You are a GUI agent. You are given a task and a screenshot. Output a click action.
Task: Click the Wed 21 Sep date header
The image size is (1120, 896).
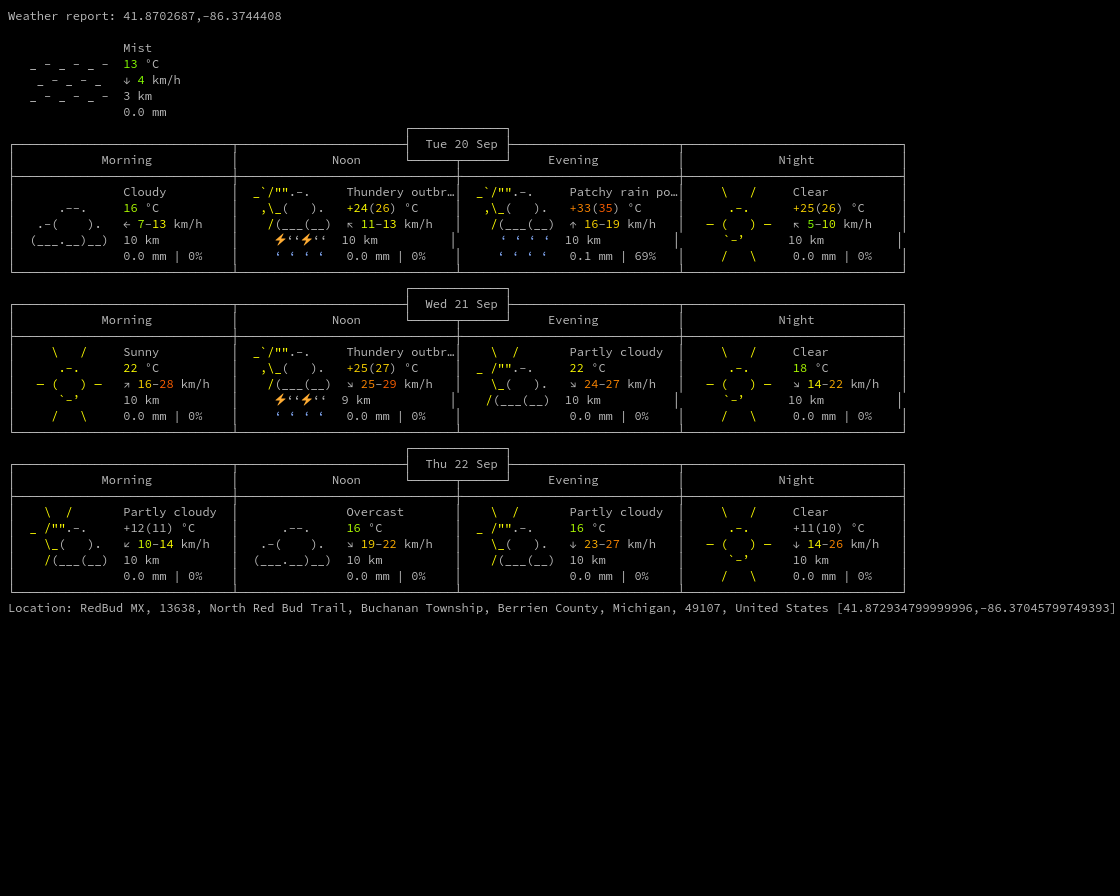coord(461,304)
